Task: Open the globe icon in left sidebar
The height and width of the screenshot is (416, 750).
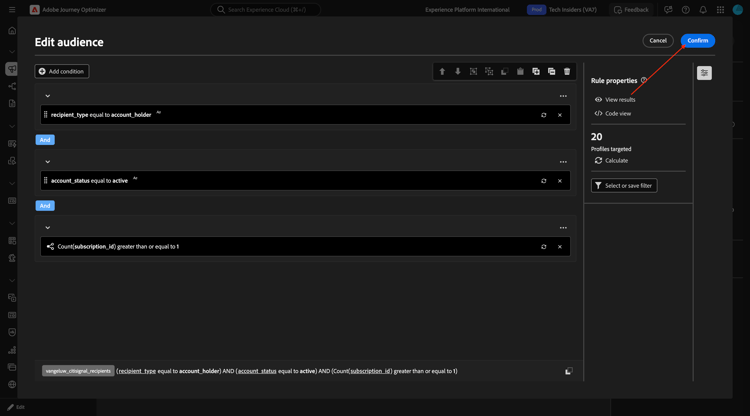Action: (x=12, y=384)
